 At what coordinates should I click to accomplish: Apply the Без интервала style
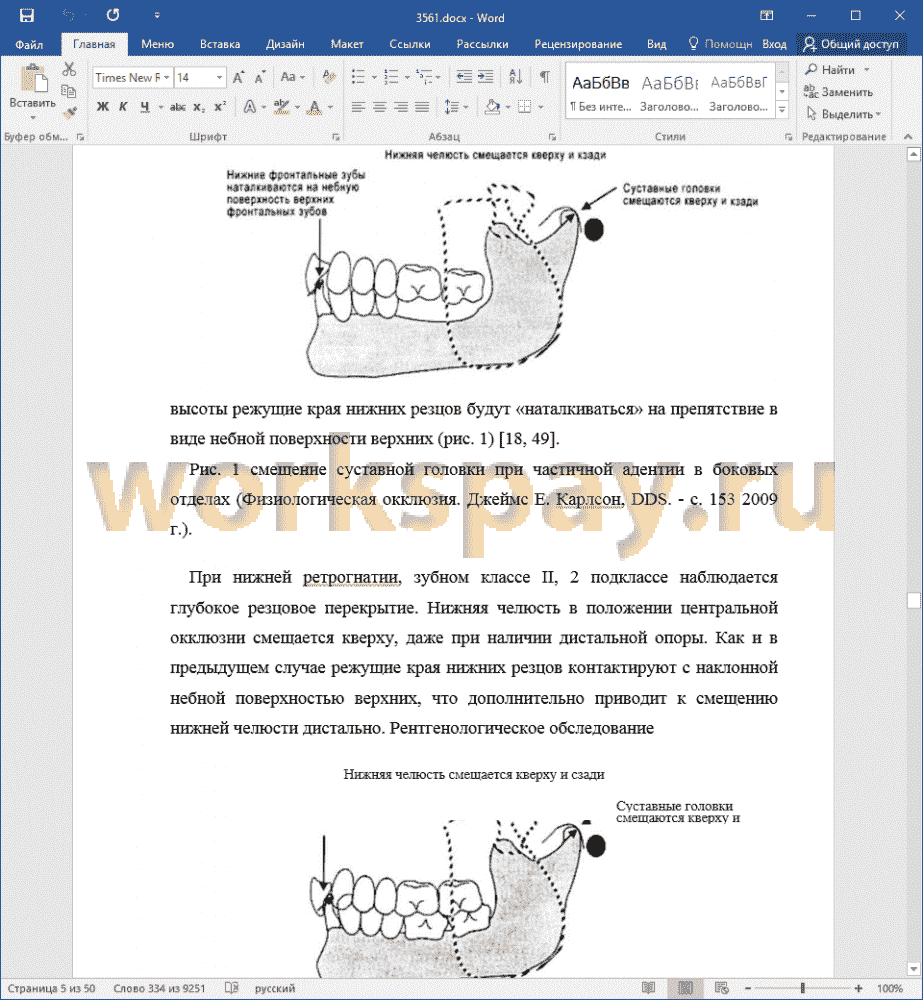coord(600,91)
